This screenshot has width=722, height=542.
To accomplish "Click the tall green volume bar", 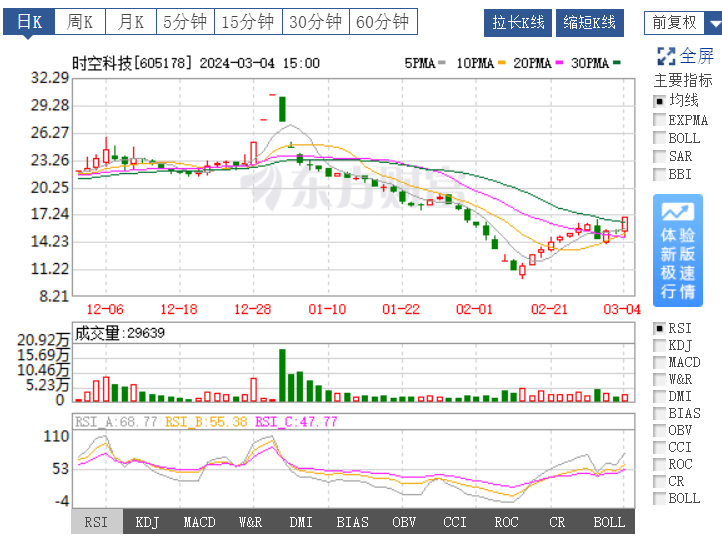I will coord(282,375).
